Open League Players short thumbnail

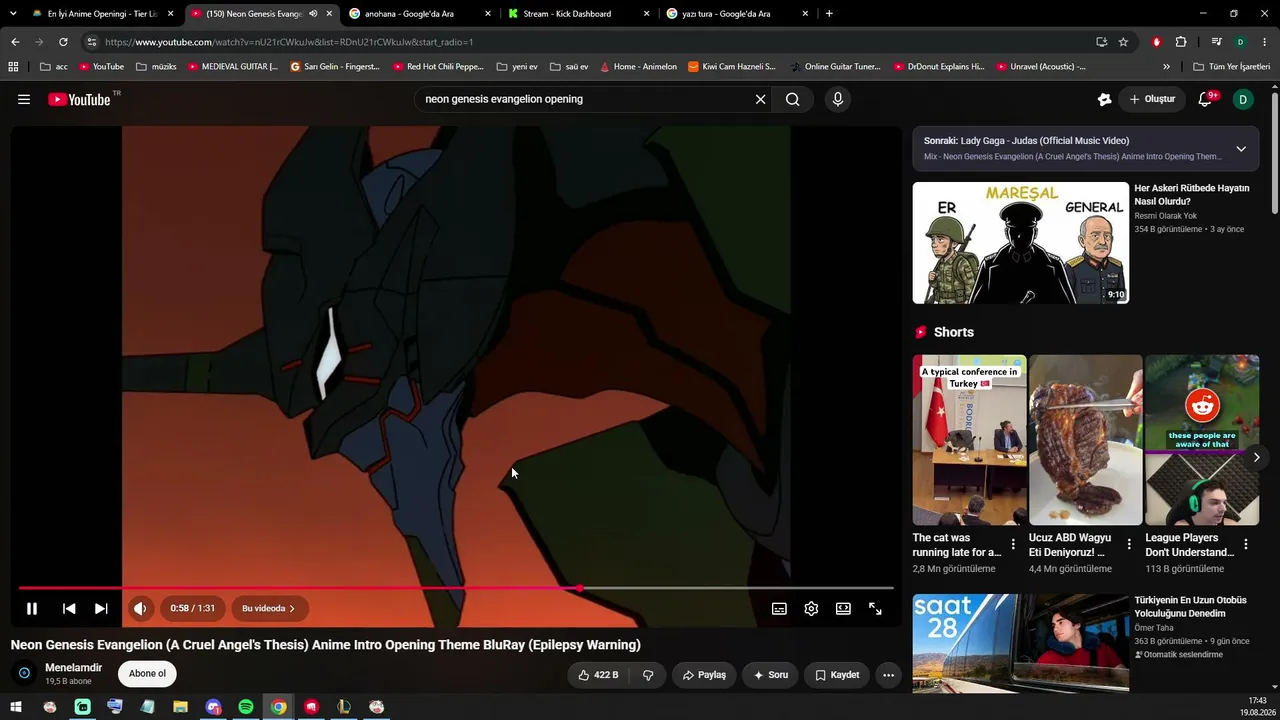(1202, 440)
